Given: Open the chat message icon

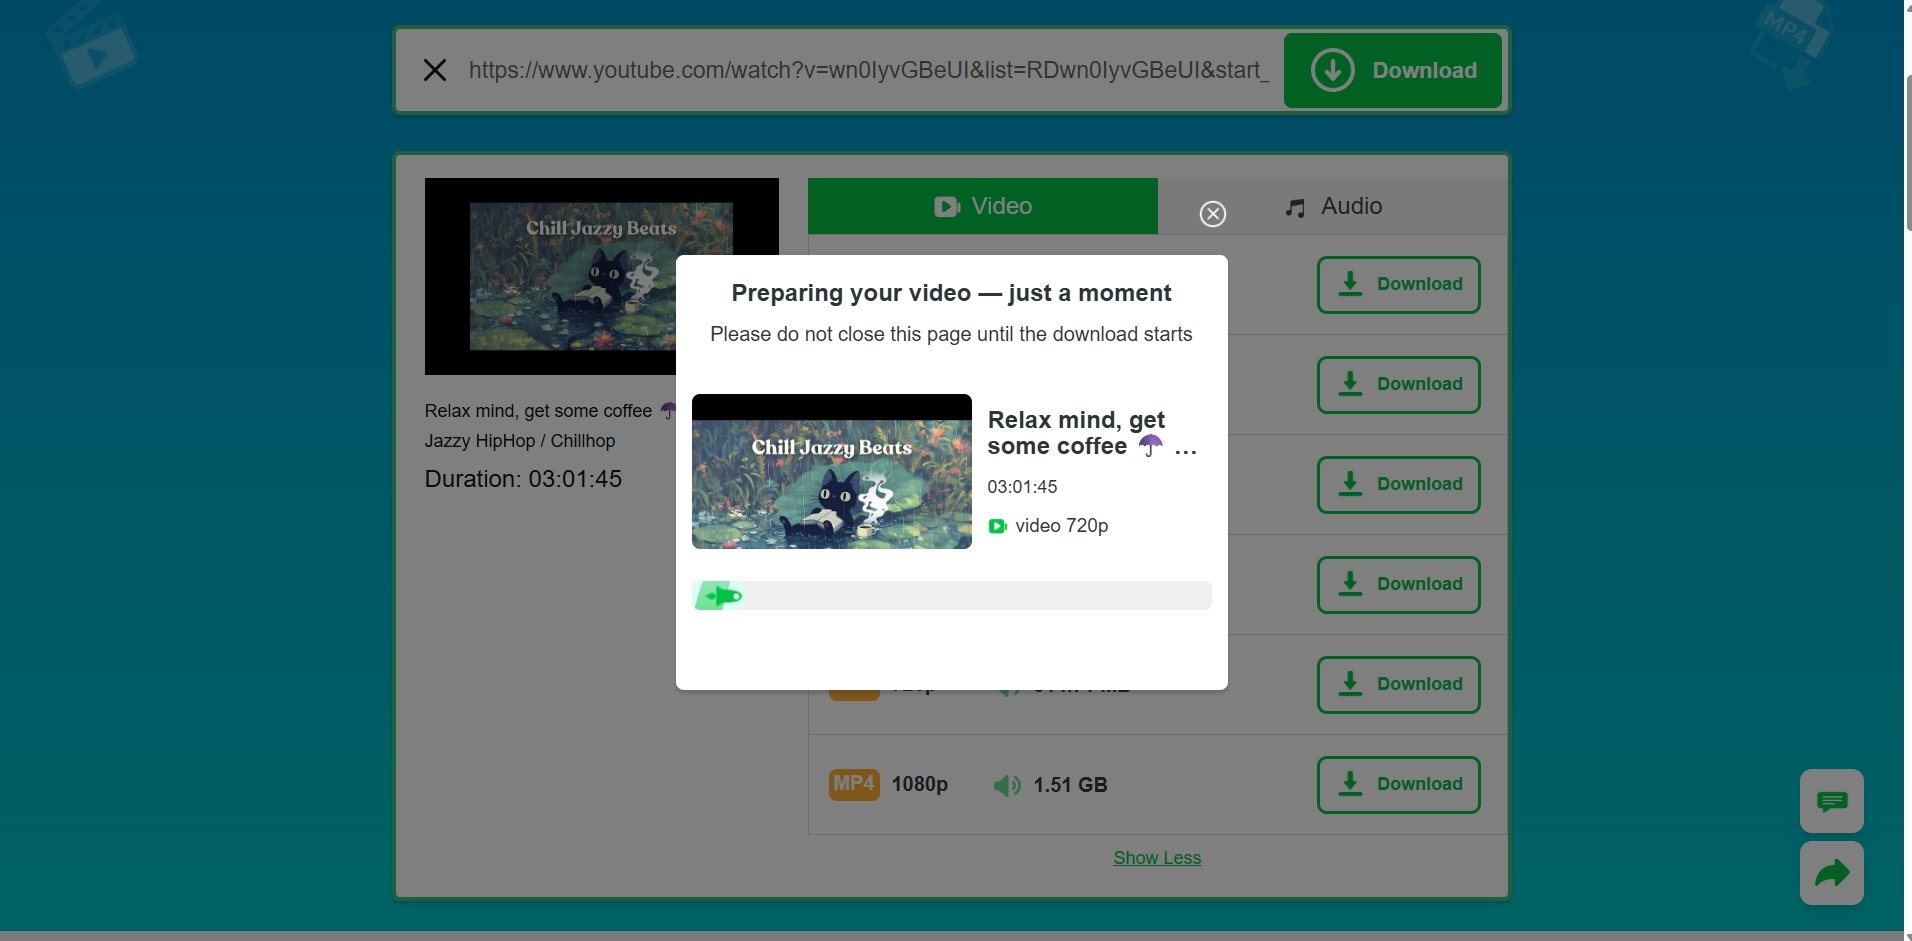Looking at the screenshot, I should 1831,801.
